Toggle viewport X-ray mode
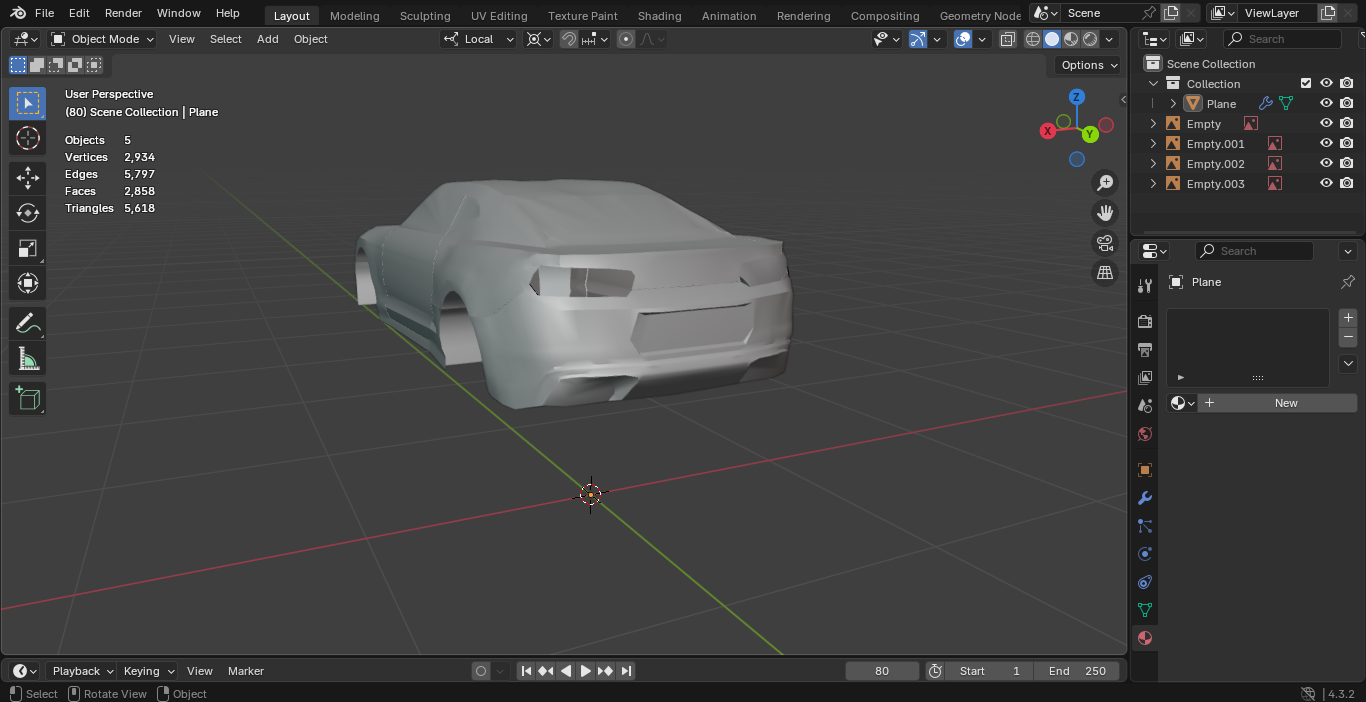This screenshot has width=1366, height=702. (1007, 39)
